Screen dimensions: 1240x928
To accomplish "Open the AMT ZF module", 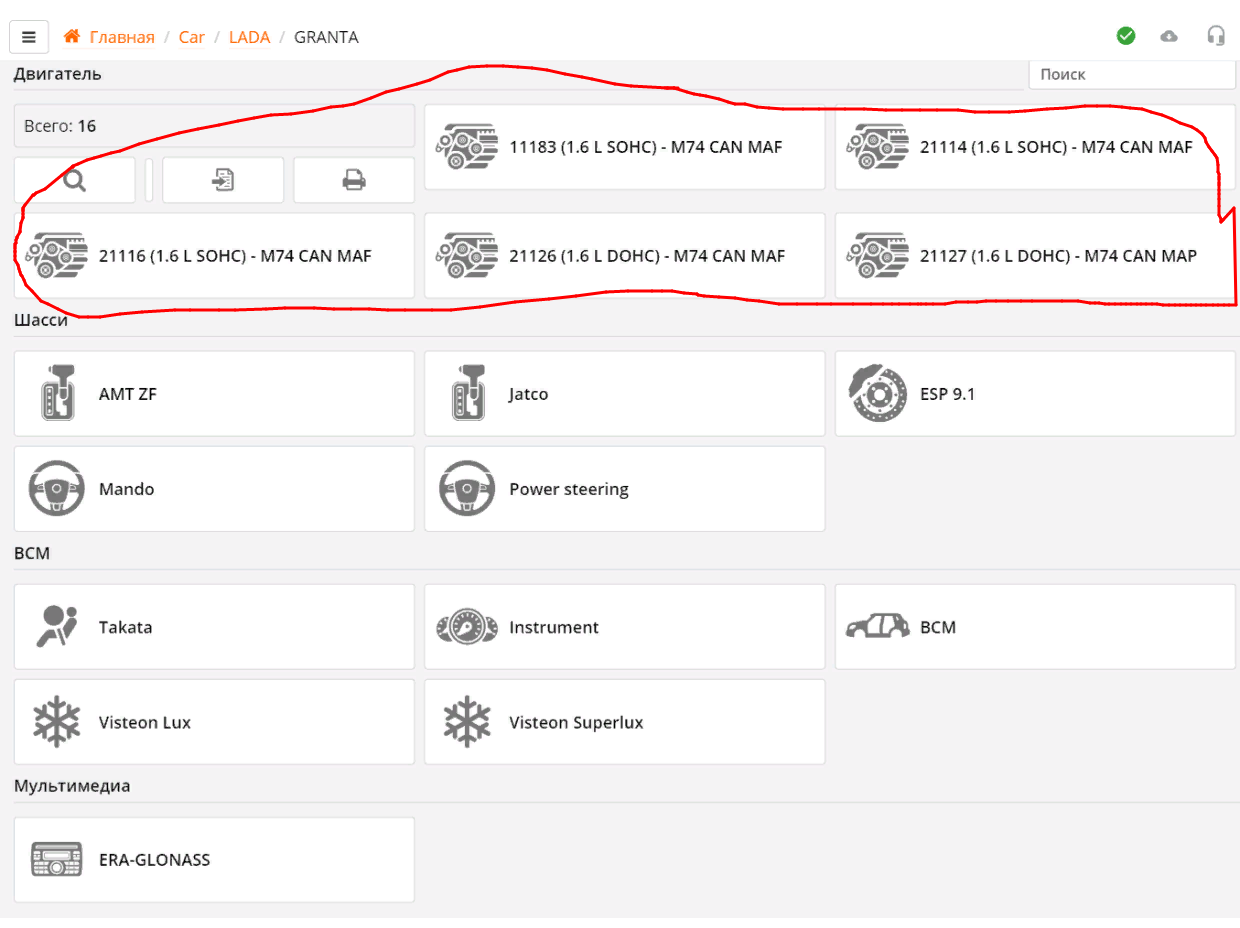I will coord(214,393).
